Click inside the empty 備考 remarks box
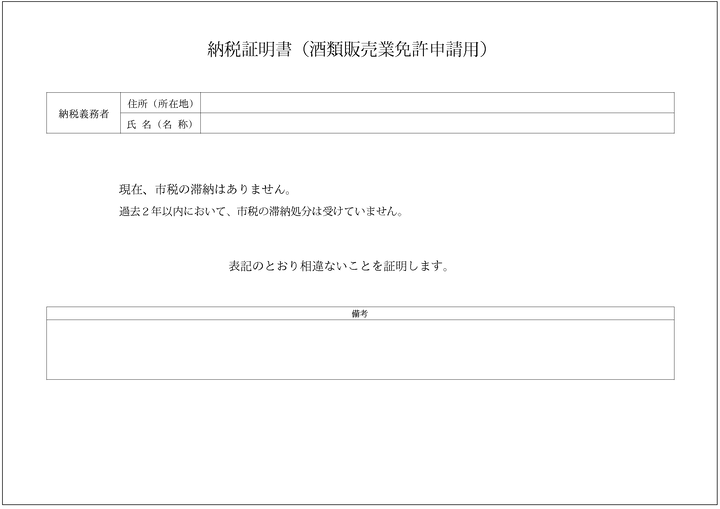 coord(360,350)
